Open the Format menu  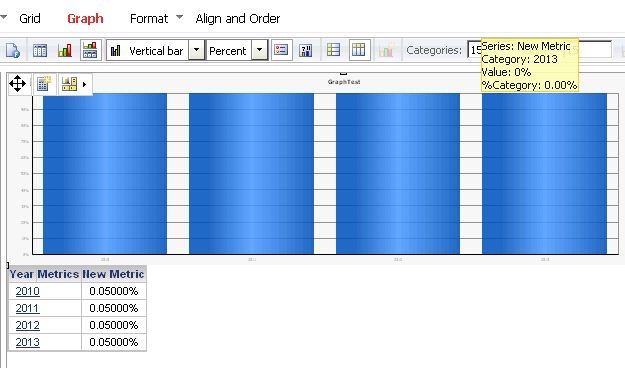[x=149, y=18]
